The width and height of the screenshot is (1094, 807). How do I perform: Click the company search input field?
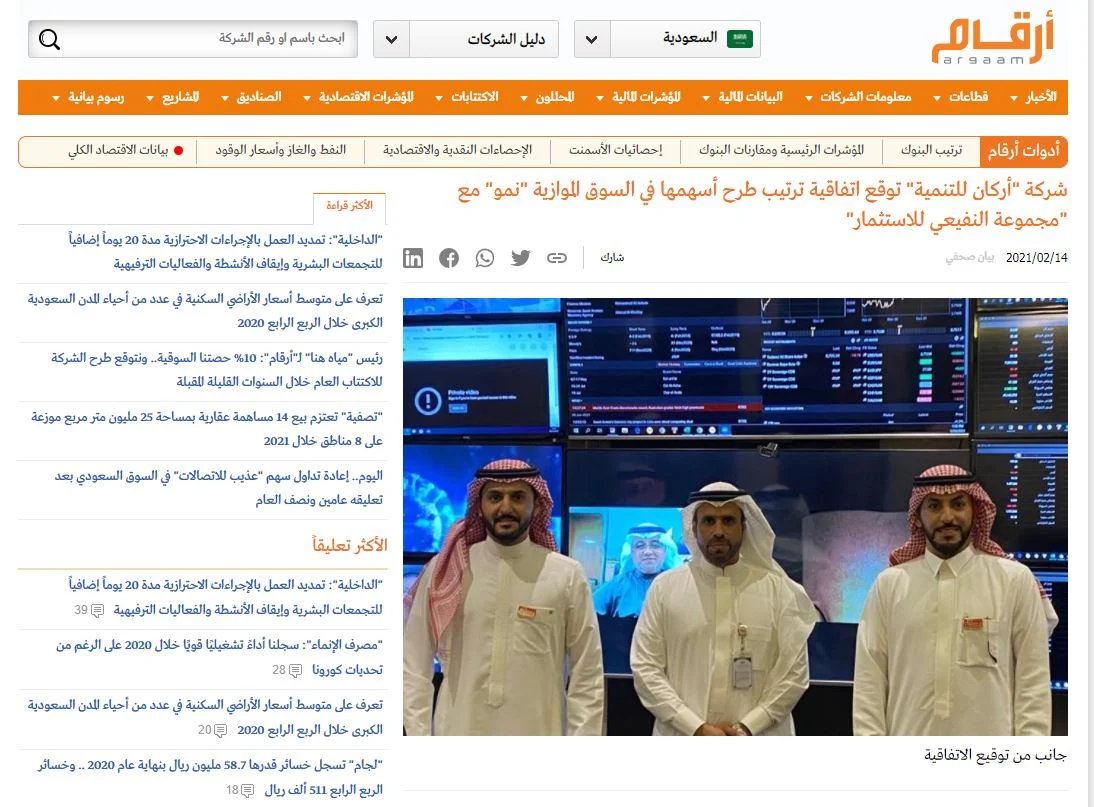(x=193, y=39)
